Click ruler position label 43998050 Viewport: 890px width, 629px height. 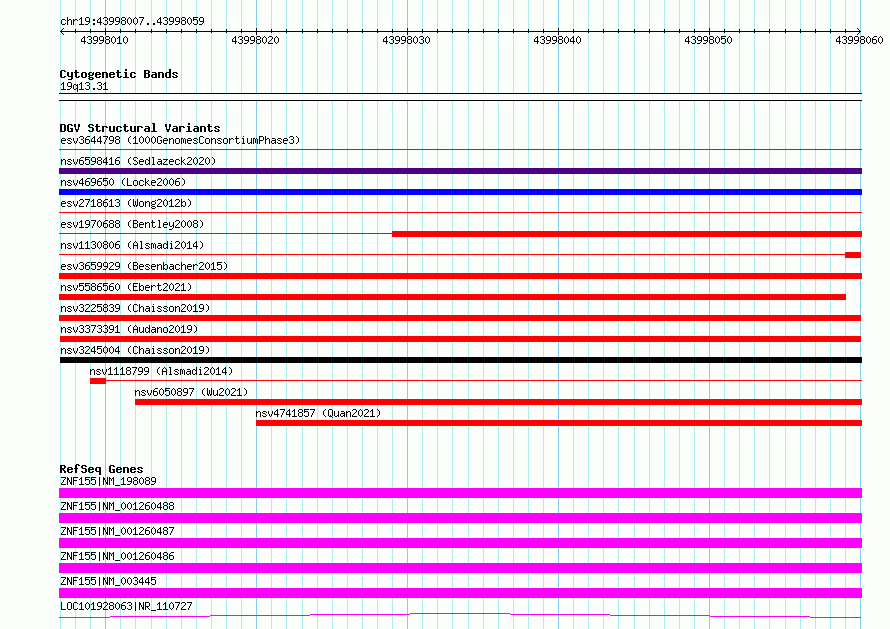pos(708,40)
